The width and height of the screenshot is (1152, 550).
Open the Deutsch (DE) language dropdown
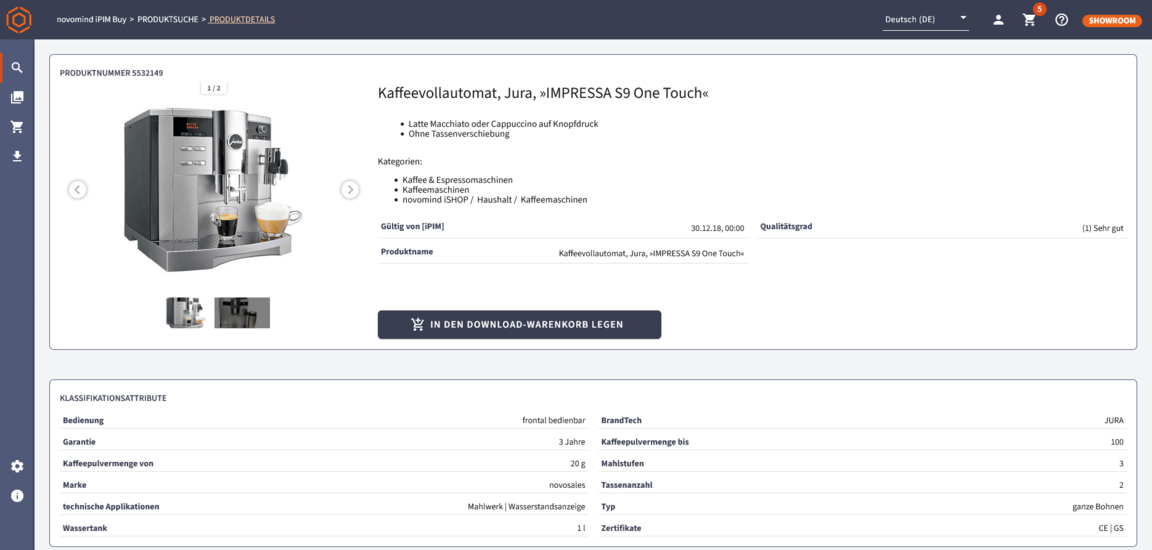pyautogui.click(x=925, y=19)
